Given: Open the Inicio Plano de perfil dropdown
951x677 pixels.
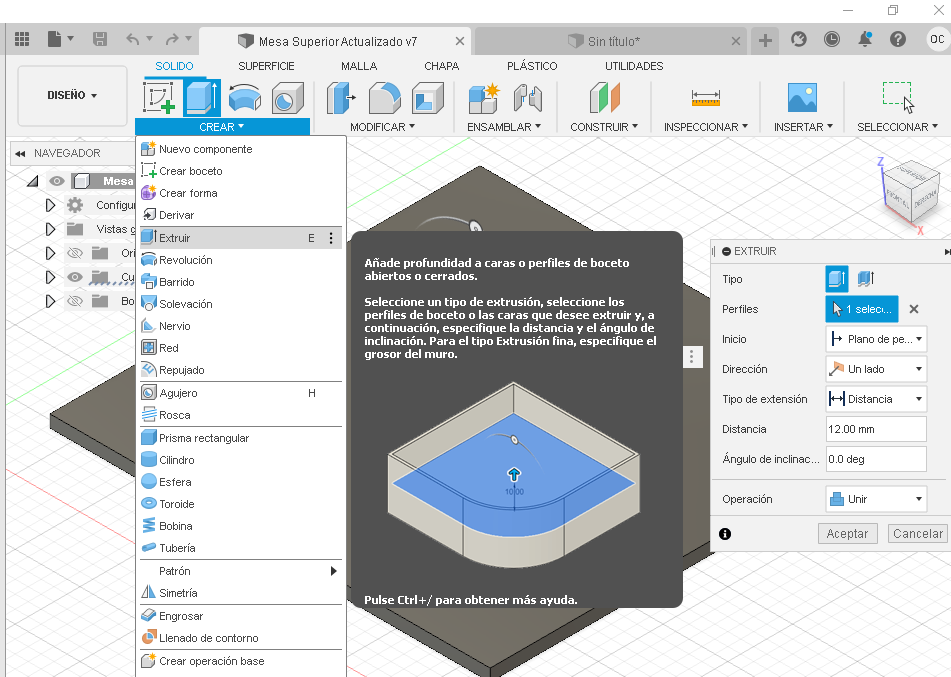Looking at the screenshot, I should 876,339.
